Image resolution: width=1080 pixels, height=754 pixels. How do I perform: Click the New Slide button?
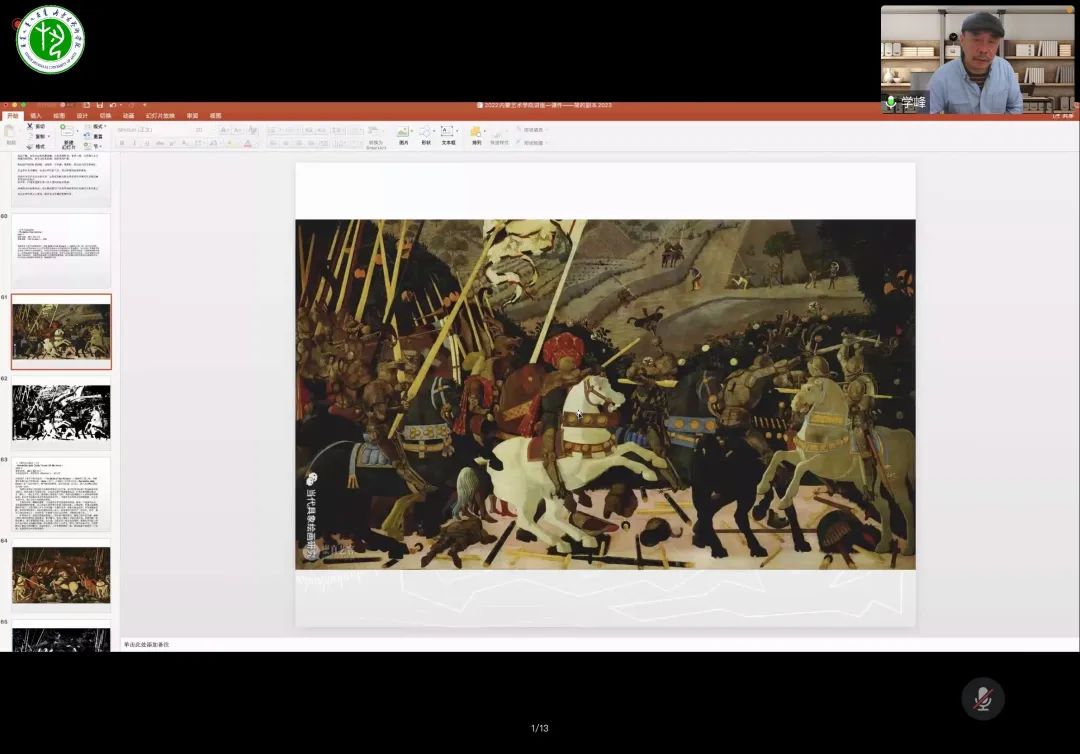[68, 136]
